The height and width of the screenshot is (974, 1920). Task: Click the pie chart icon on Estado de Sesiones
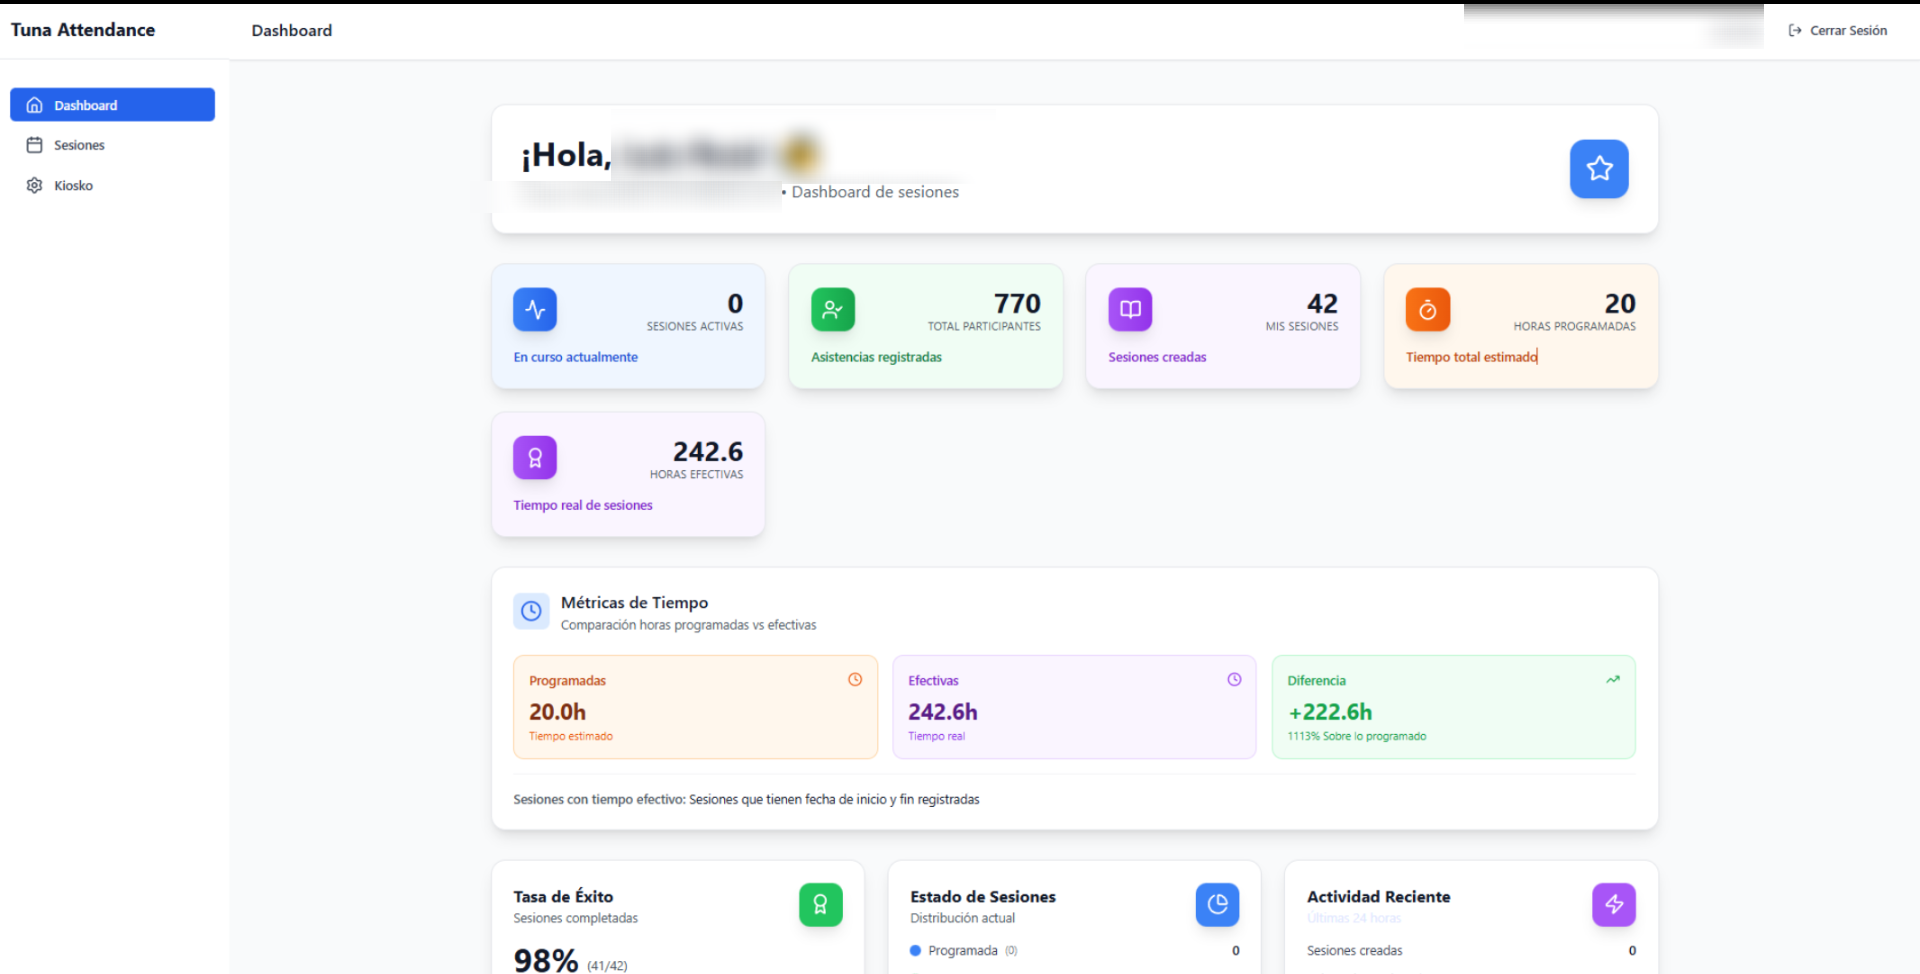coord(1216,905)
